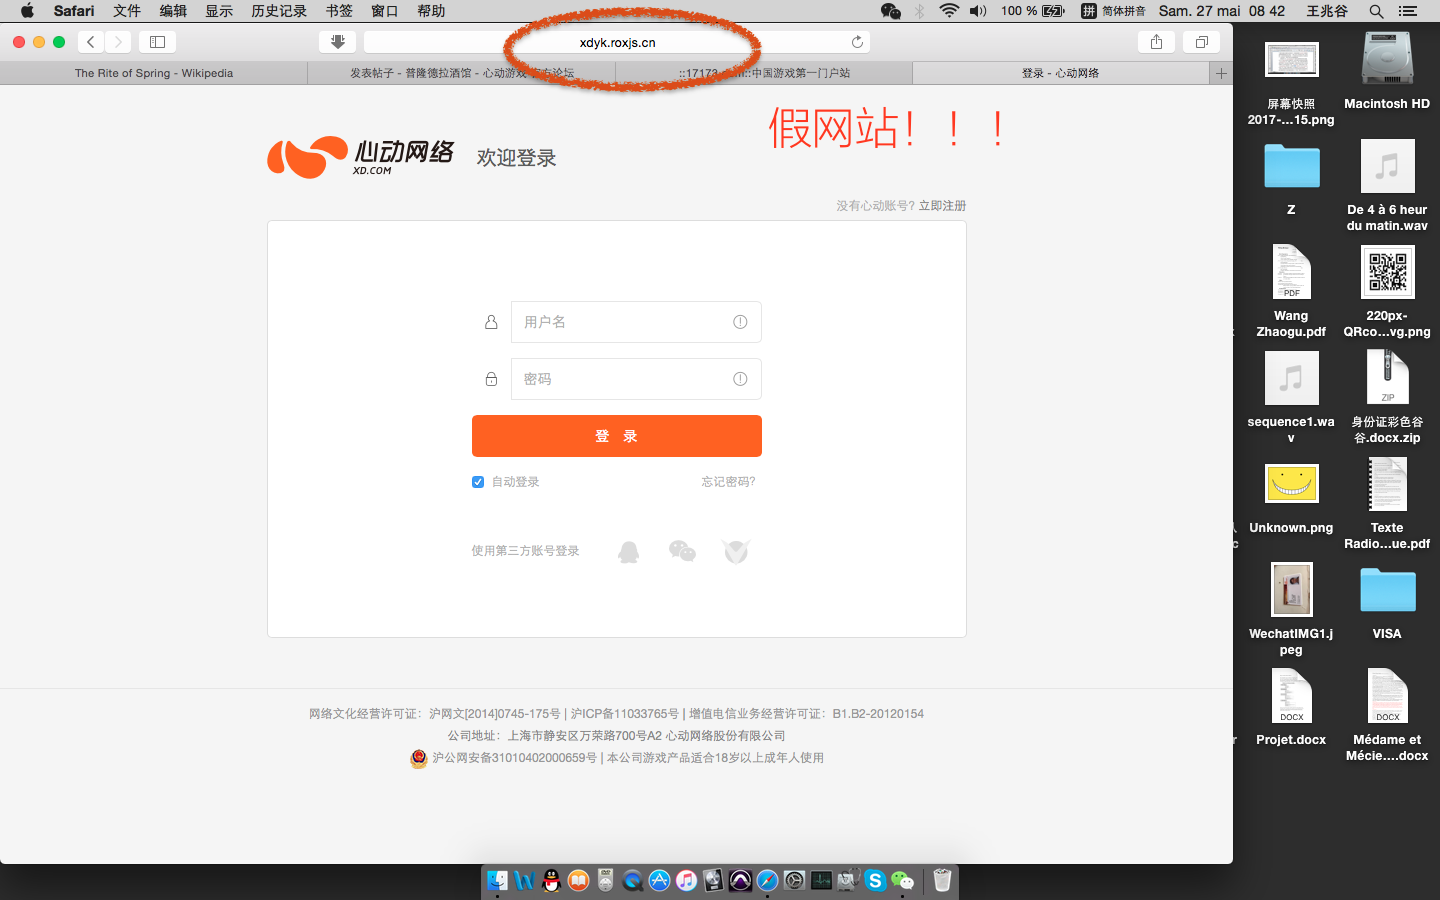Select Unknown.png thumbnail on desktop
The height and width of the screenshot is (900, 1440).
pyautogui.click(x=1291, y=484)
